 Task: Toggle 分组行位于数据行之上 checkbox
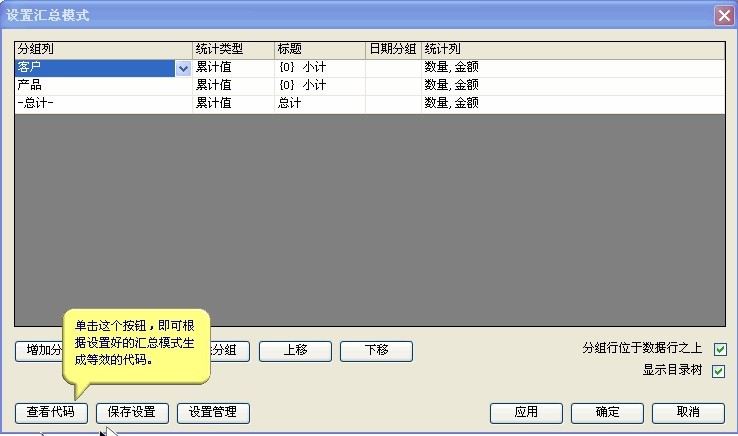[x=719, y=350]
